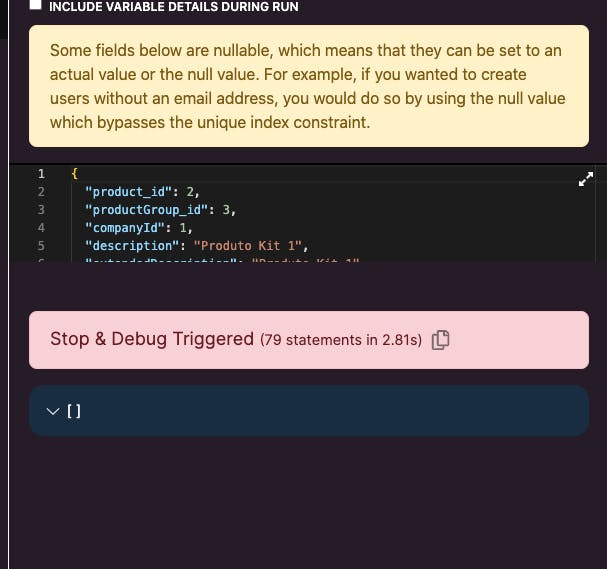The height and width of the screenshot is (569, 607).
Task: Click the Include Variable Details During Run label
Action: (173, 7)
